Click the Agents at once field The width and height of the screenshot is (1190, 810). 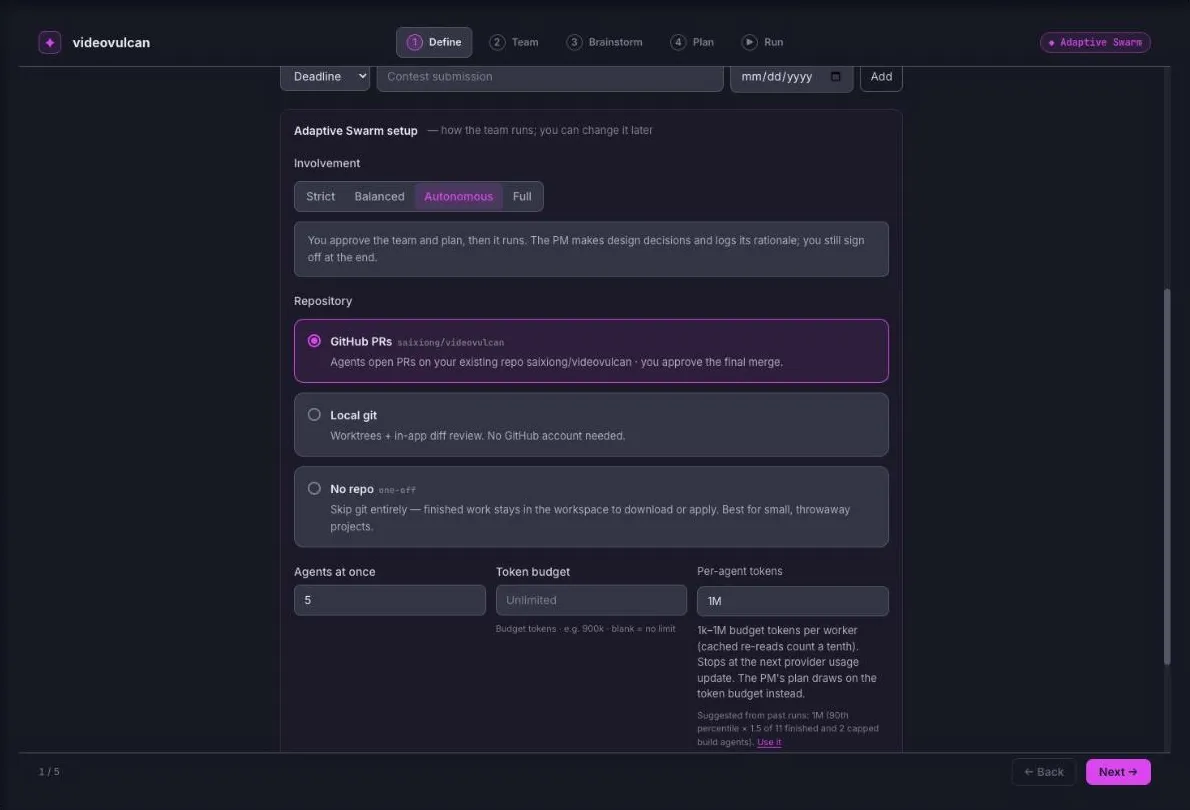[x=389, y=600]
